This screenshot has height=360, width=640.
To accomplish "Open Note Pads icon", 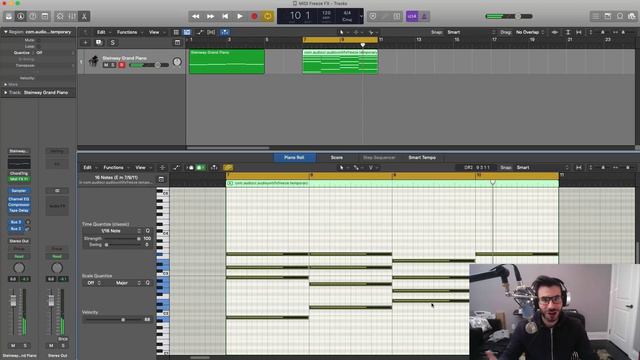I will [608, 16].
